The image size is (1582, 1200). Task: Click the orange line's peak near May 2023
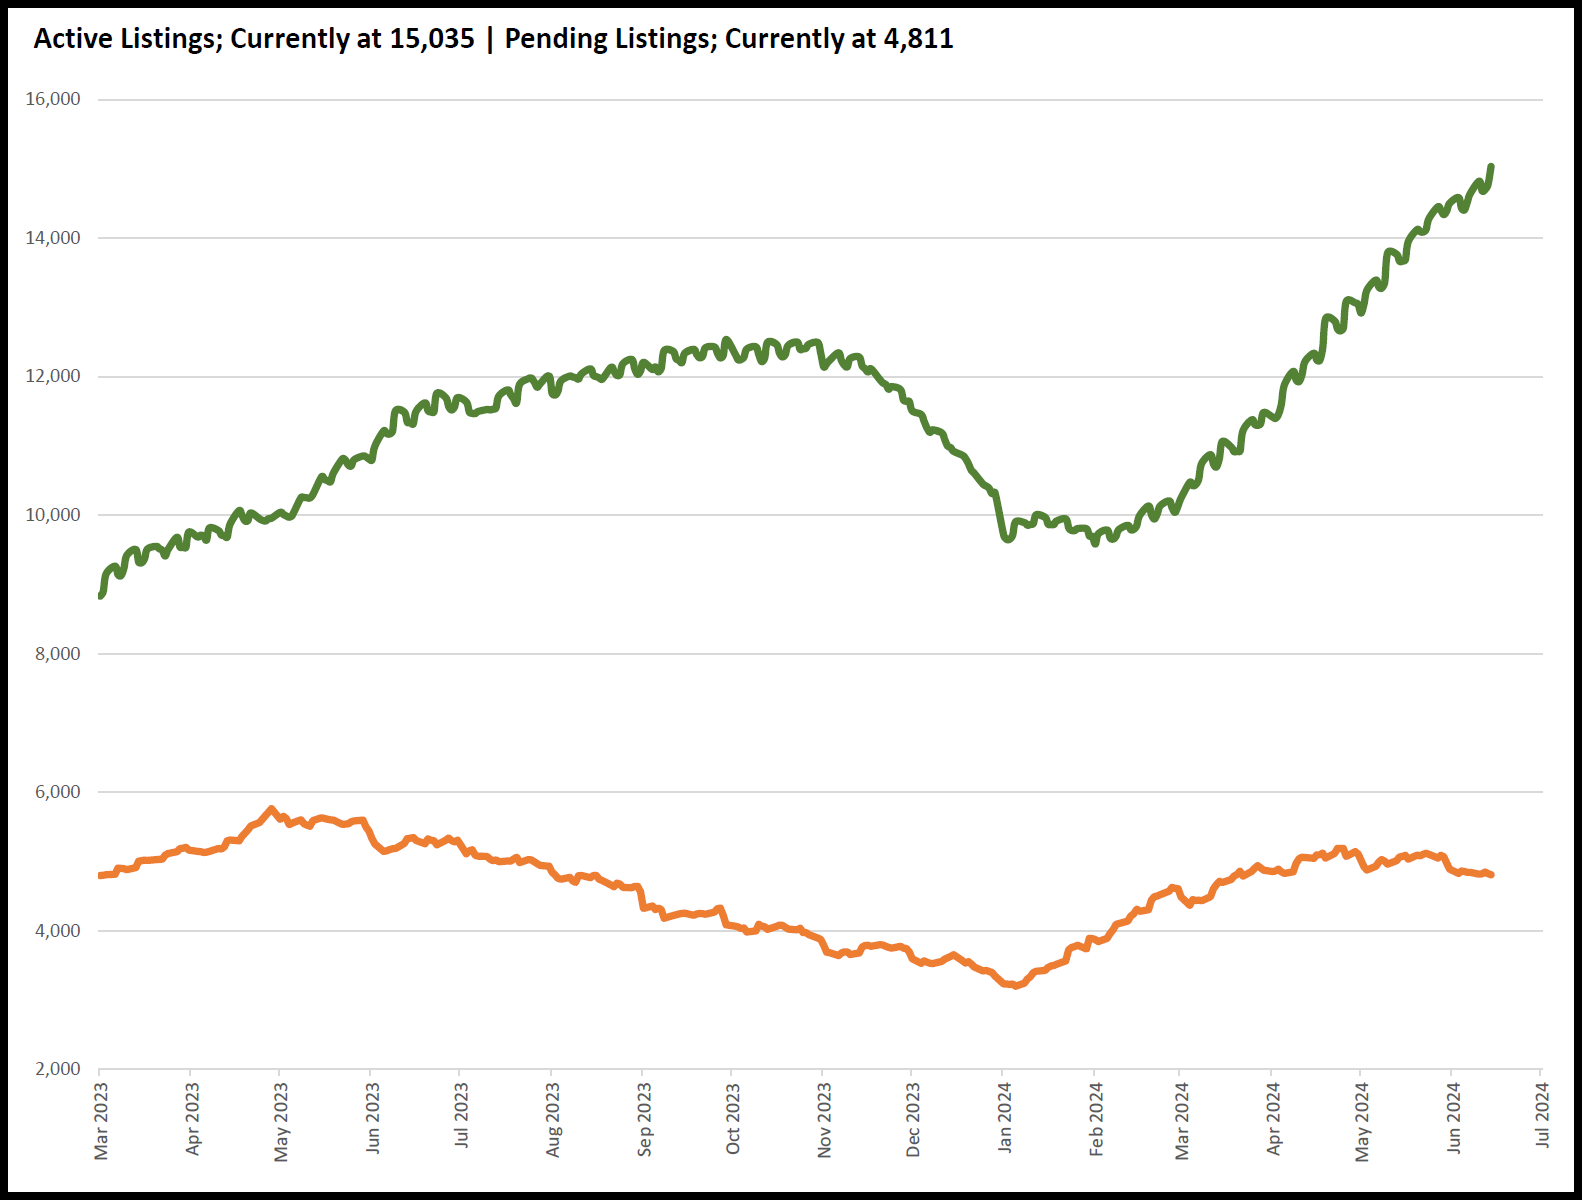pyautogui.click(x=271, y=809)
